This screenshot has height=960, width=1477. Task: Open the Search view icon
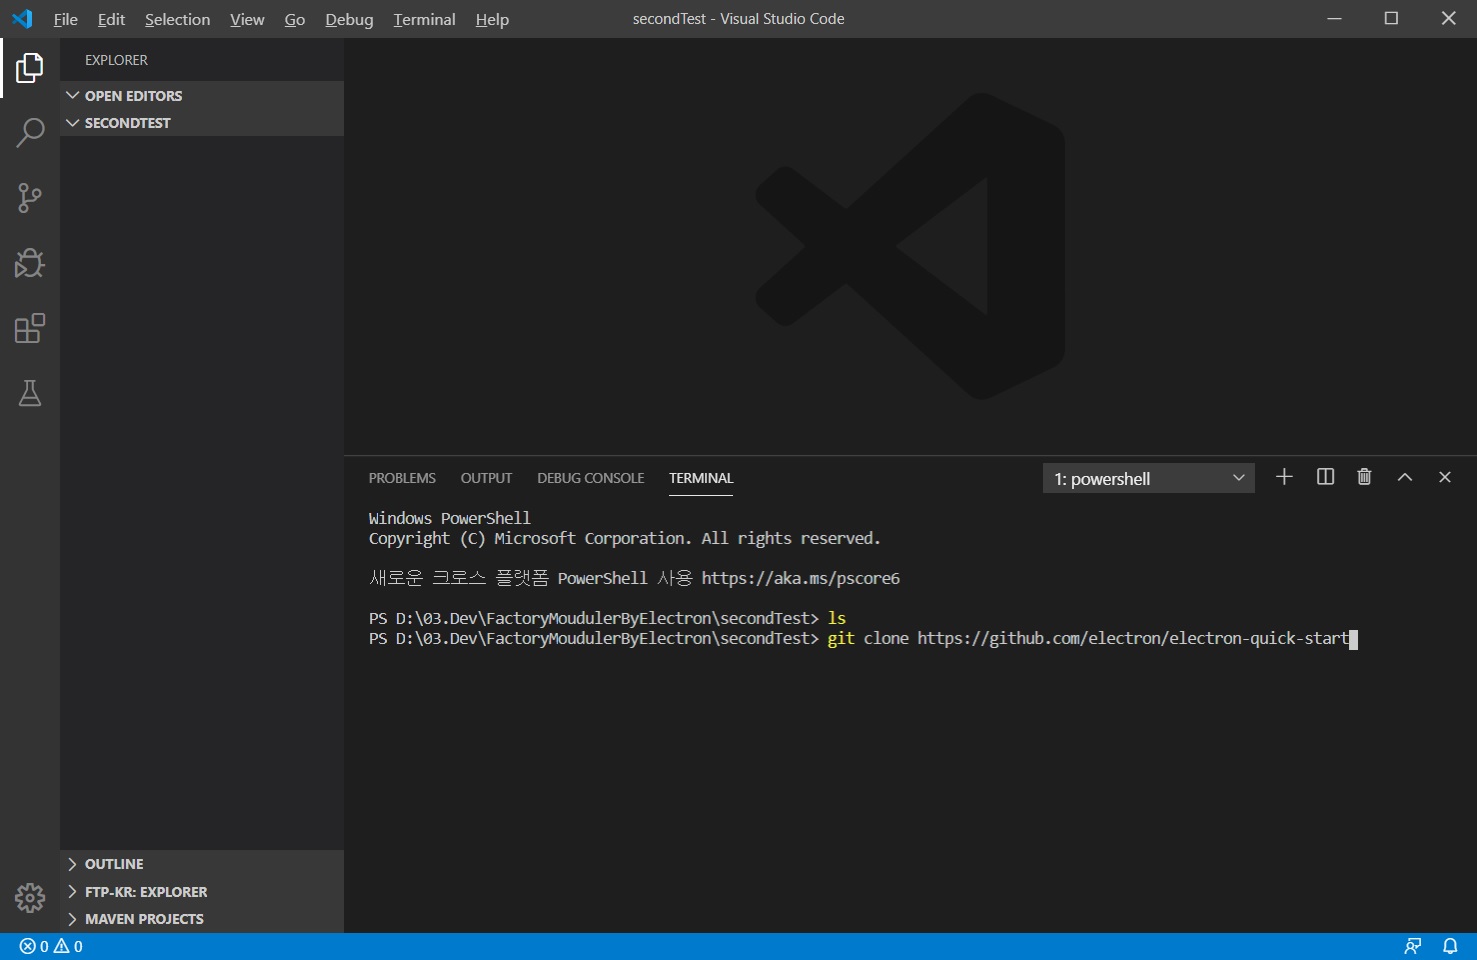pyautogui.click(x=30, y=133)
